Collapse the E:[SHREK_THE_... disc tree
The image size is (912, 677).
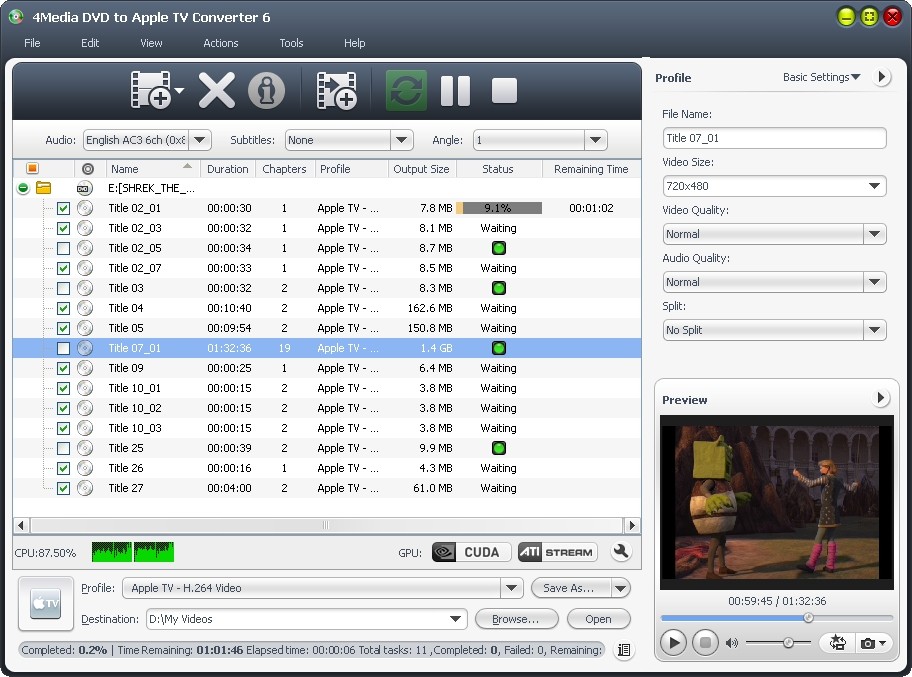pos(23,188)
